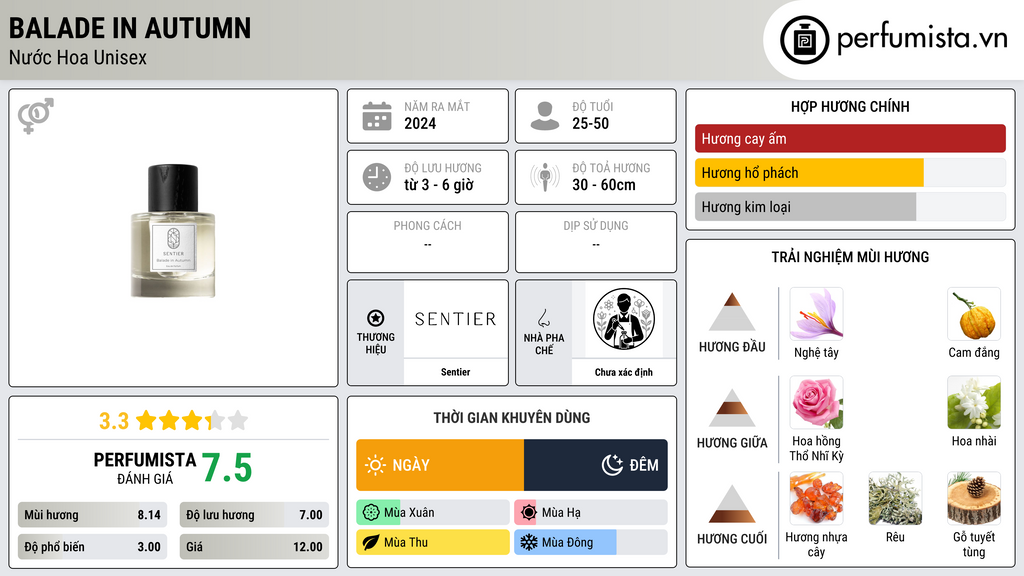The width and height of the screenshot is (1024, 576).
Task: Select the Ngày daytime bar
Action: pyautogui.click(x=440, y=465)
